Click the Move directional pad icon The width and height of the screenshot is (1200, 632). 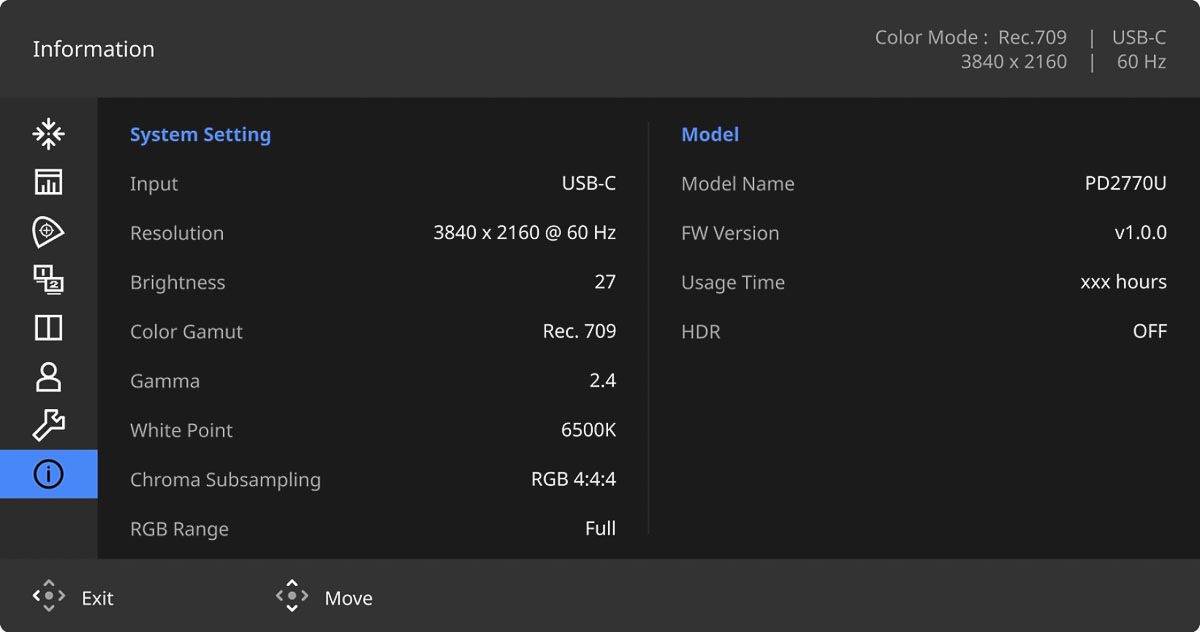(x=291, y=597)
